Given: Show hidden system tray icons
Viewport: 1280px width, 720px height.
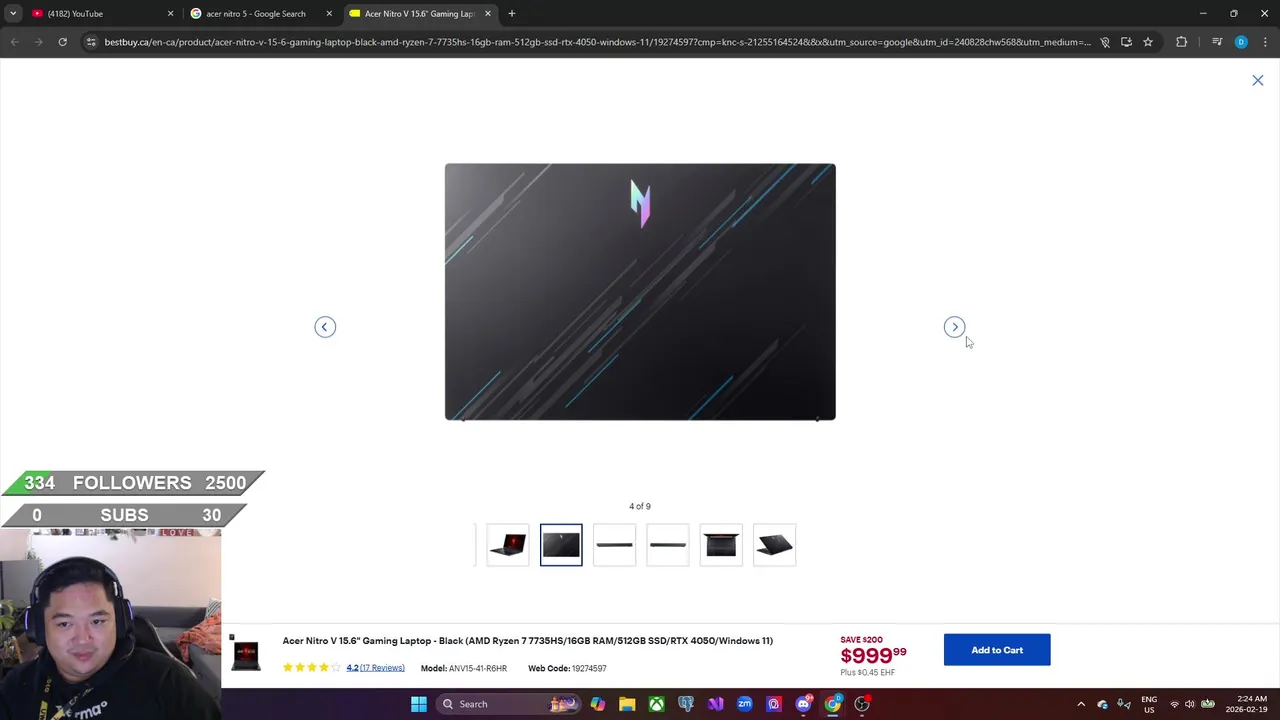Looking at the screenshot, I should [1081, 704].
